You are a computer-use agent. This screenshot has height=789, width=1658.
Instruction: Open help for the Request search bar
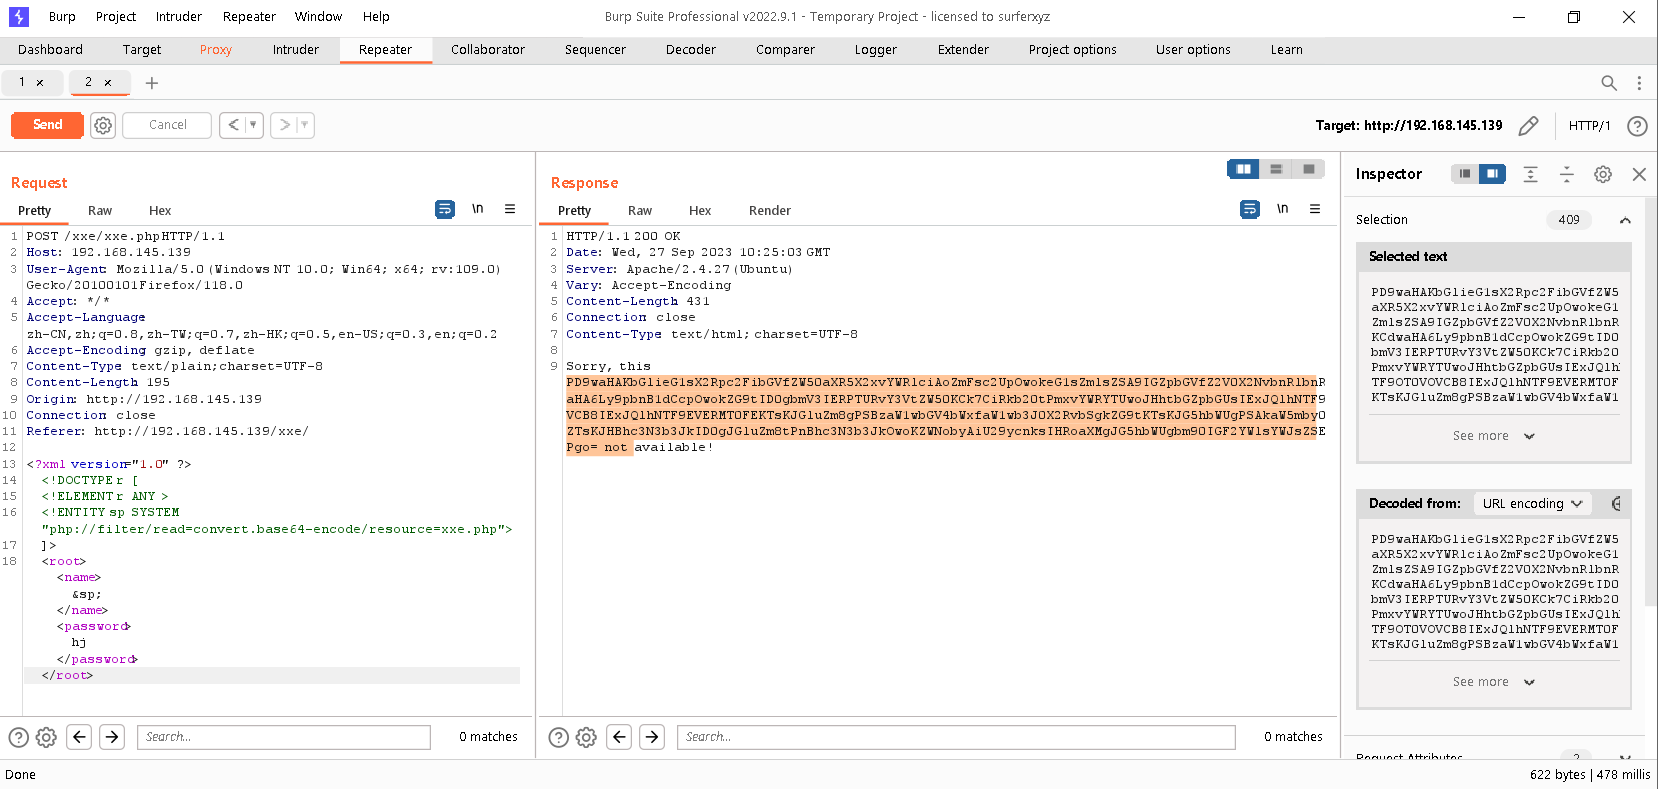19,737
